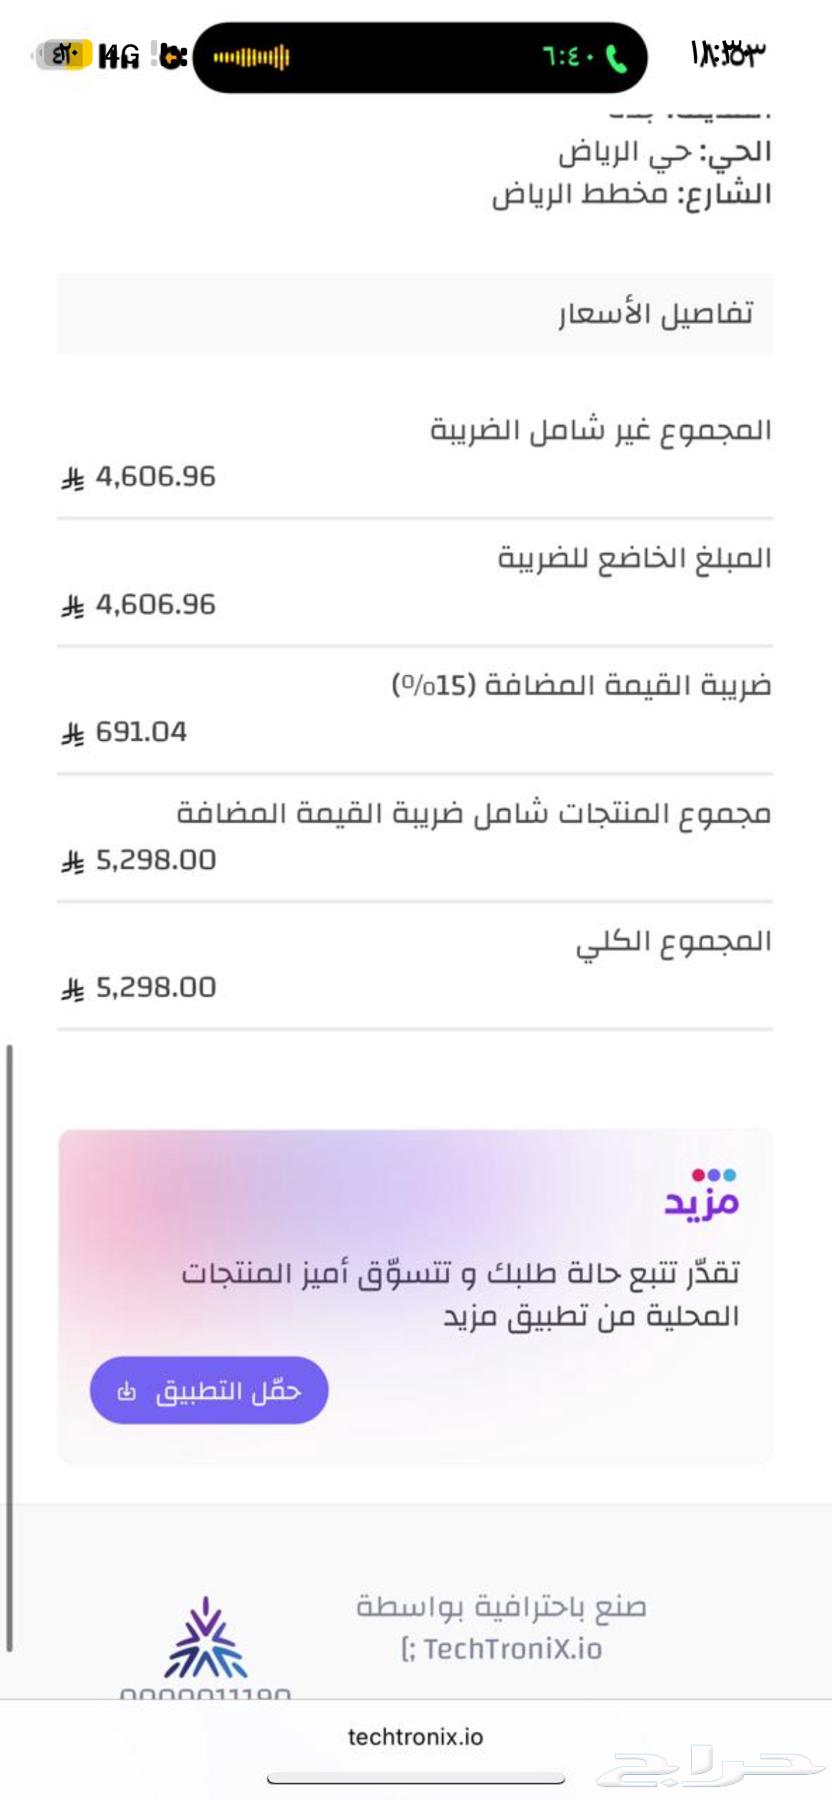Tap the Mazeed promo banner text
Viewport: 832px width, 1800px height.
(460, 1294)
